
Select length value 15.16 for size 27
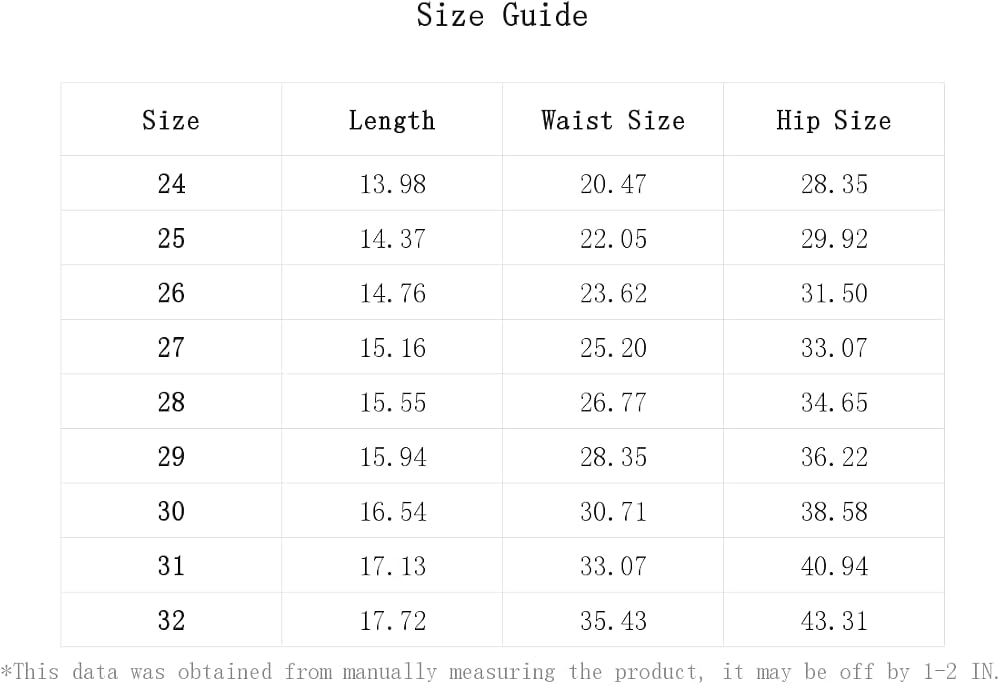(392, 348)
